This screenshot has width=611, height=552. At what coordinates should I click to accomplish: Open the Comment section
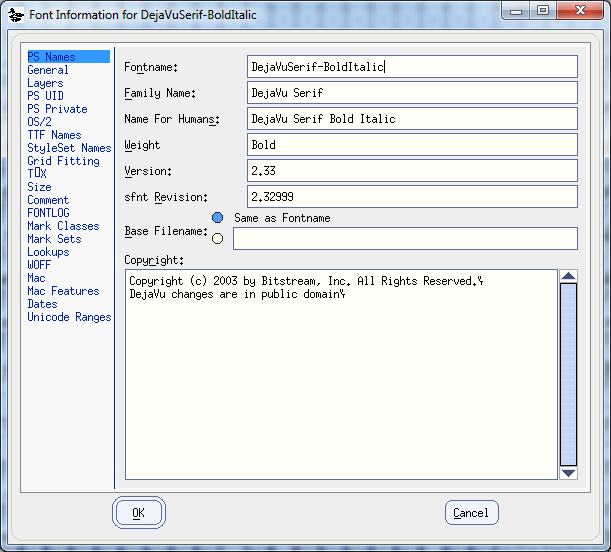click(48, 200)
